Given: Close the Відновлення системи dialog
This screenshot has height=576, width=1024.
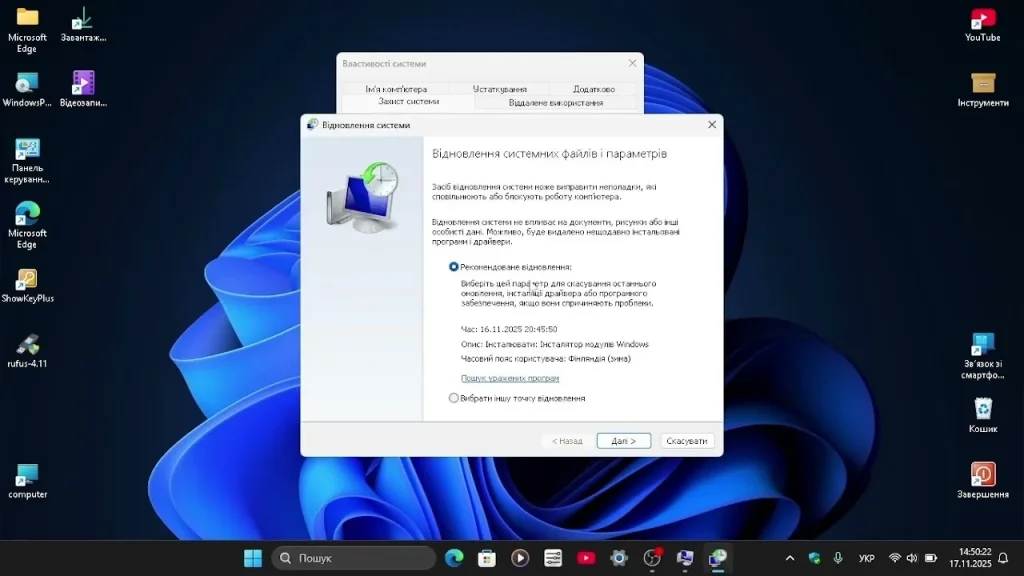Looking at the screenshot, I should (712, 125).
